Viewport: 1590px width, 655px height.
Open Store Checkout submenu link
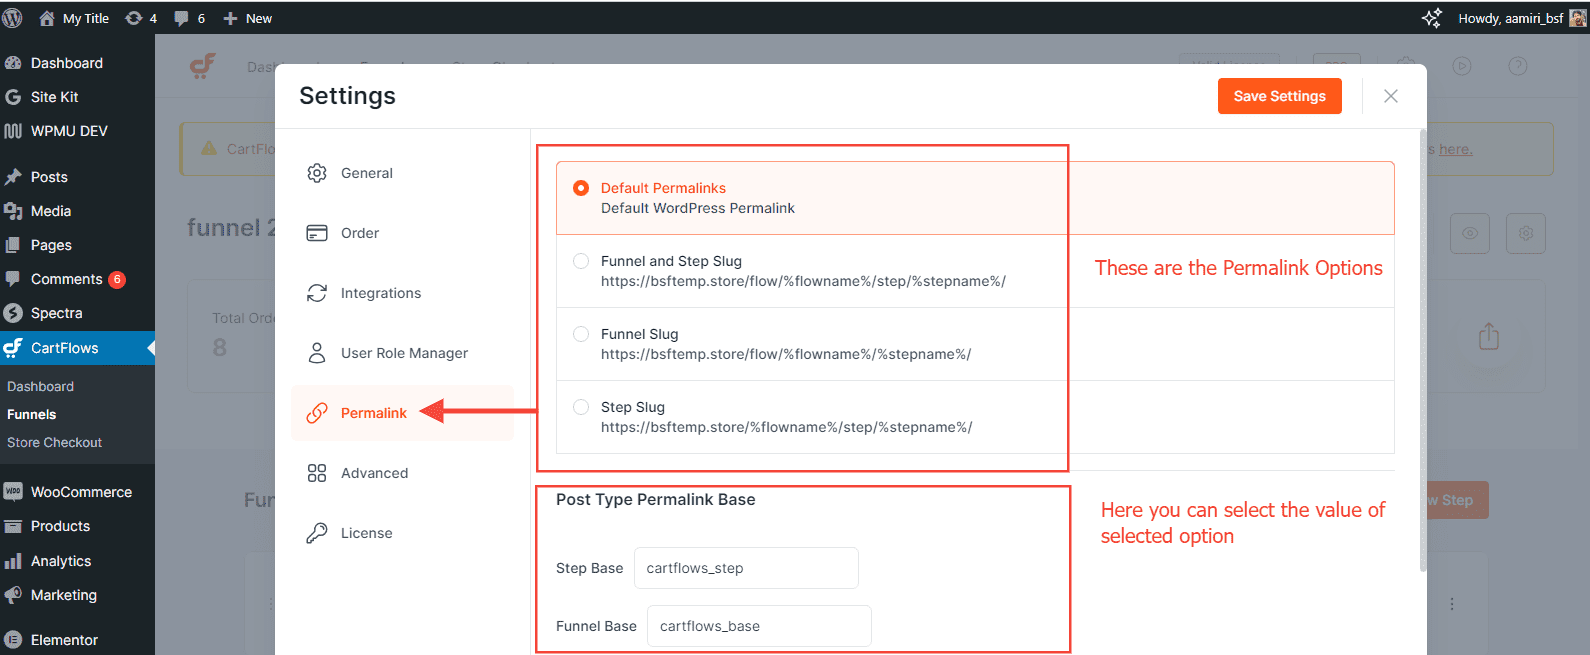[55, 442]
